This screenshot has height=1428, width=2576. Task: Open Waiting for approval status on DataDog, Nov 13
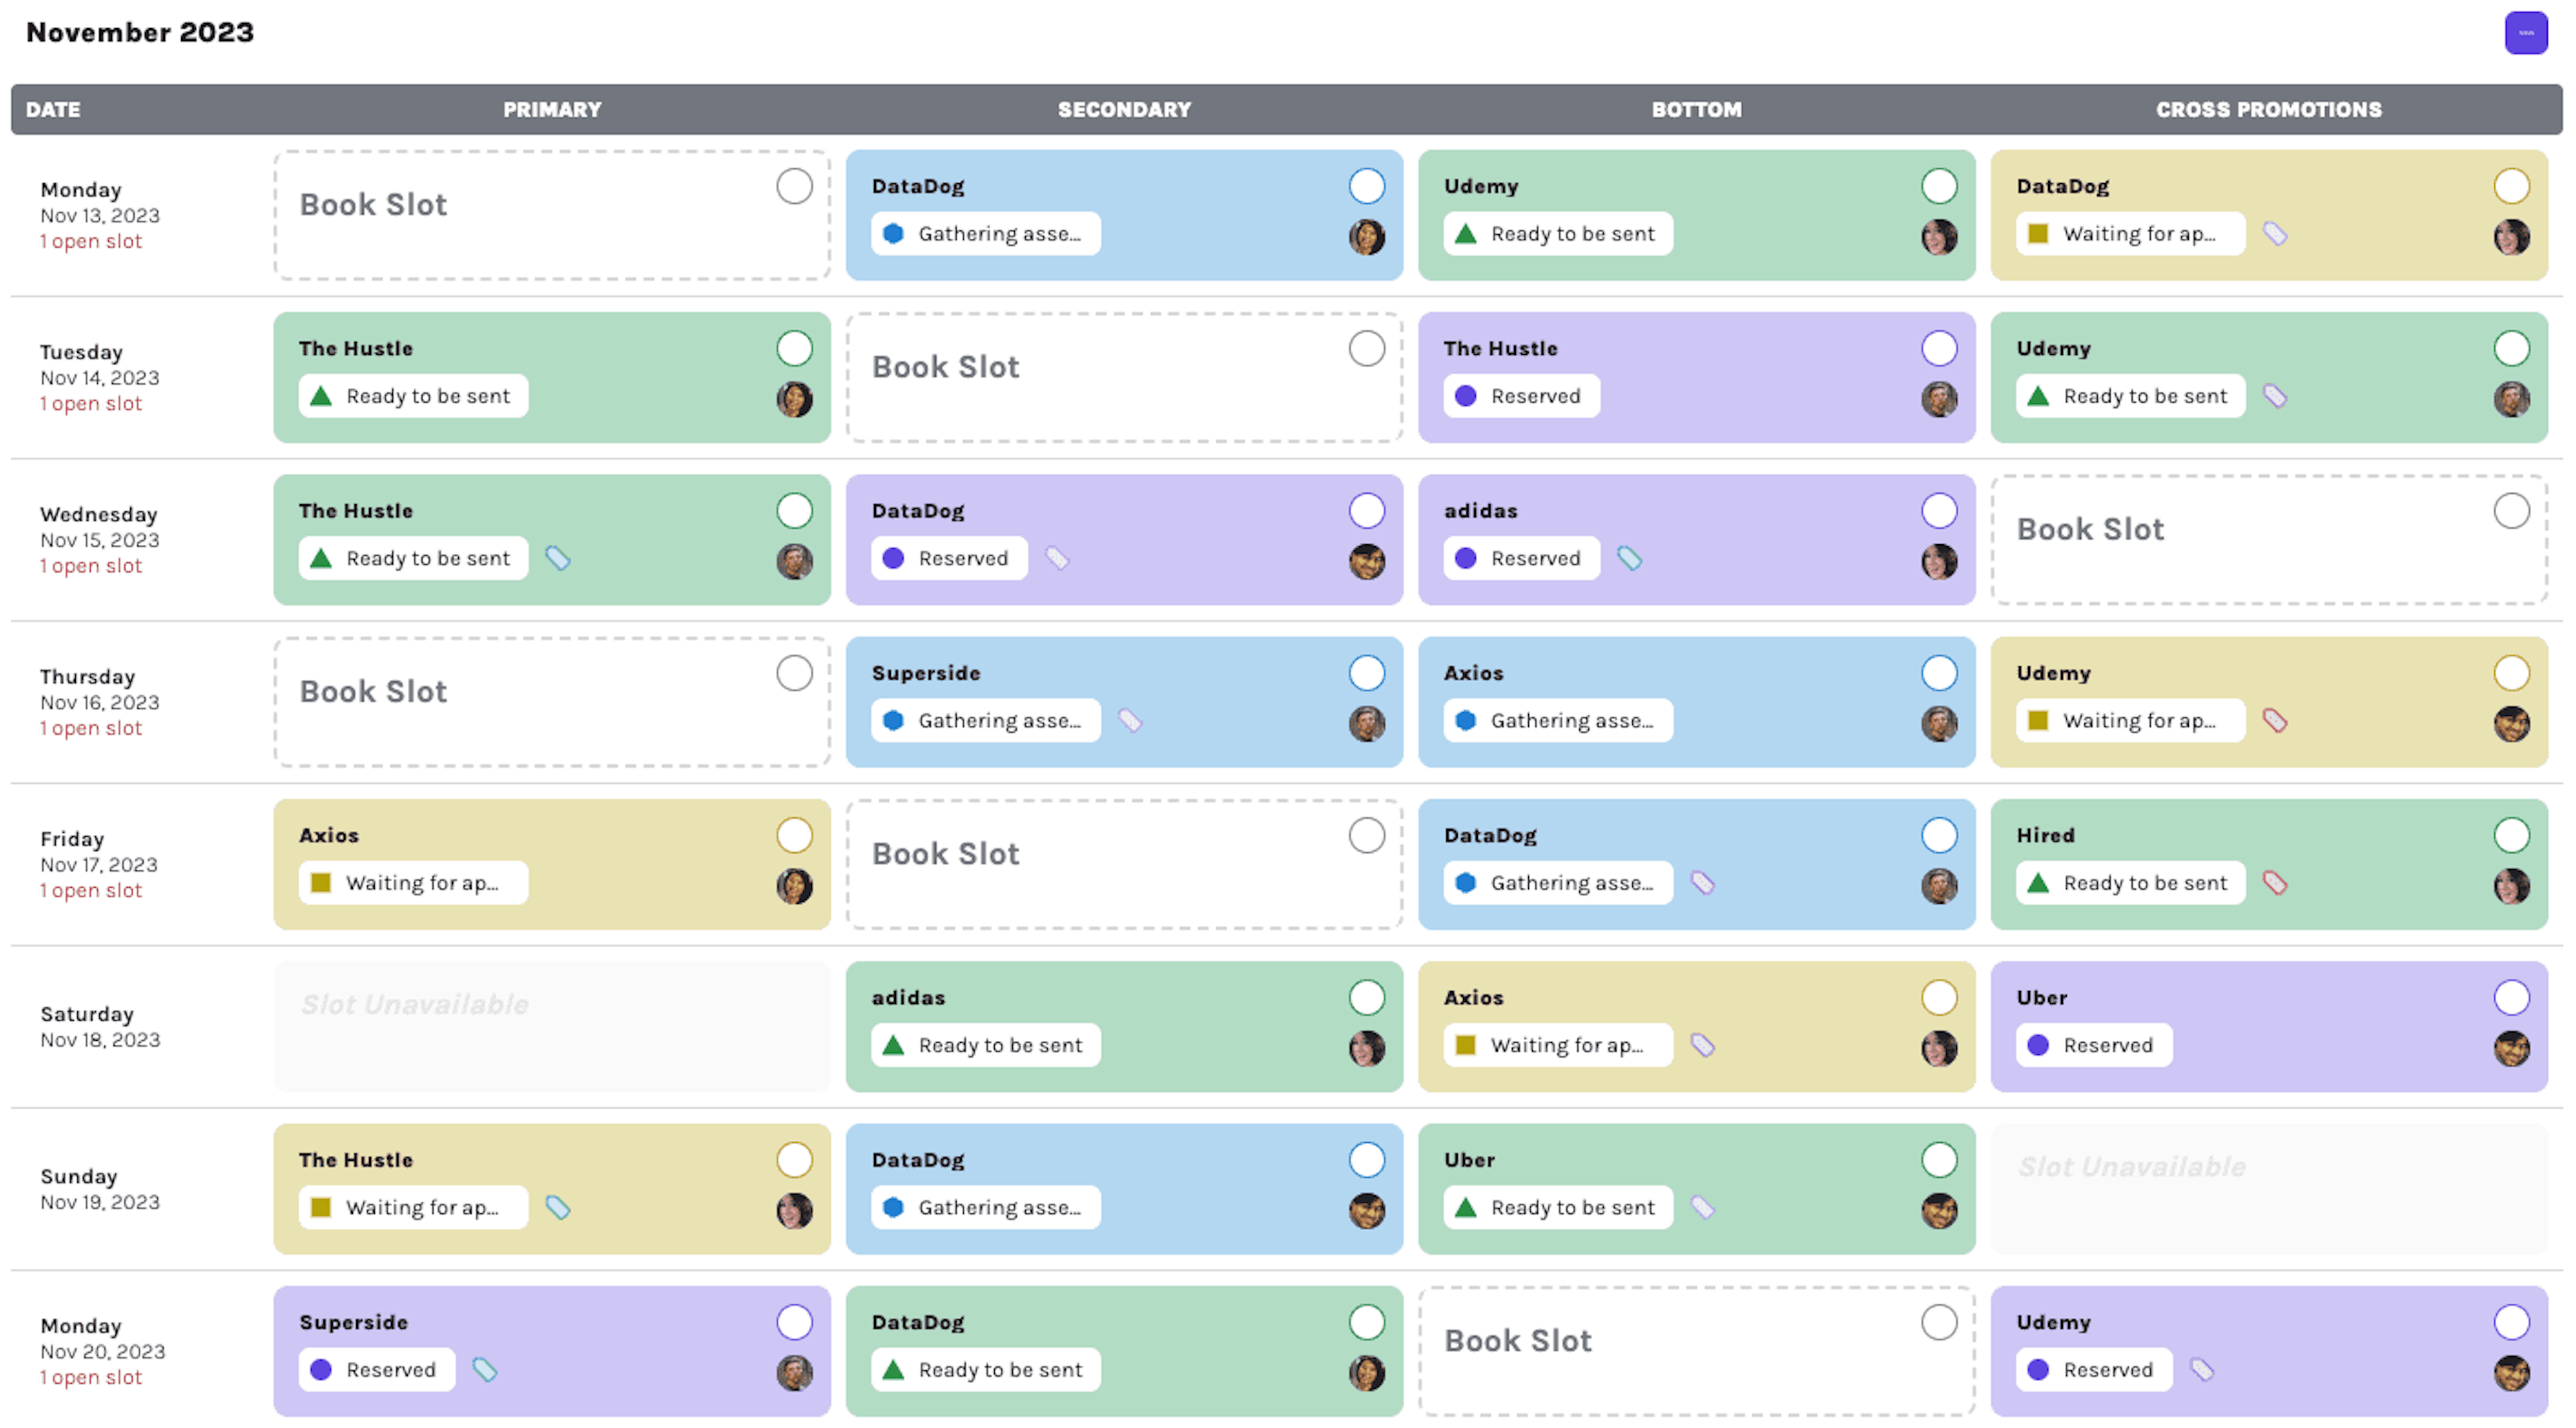tap(2130, 234)
